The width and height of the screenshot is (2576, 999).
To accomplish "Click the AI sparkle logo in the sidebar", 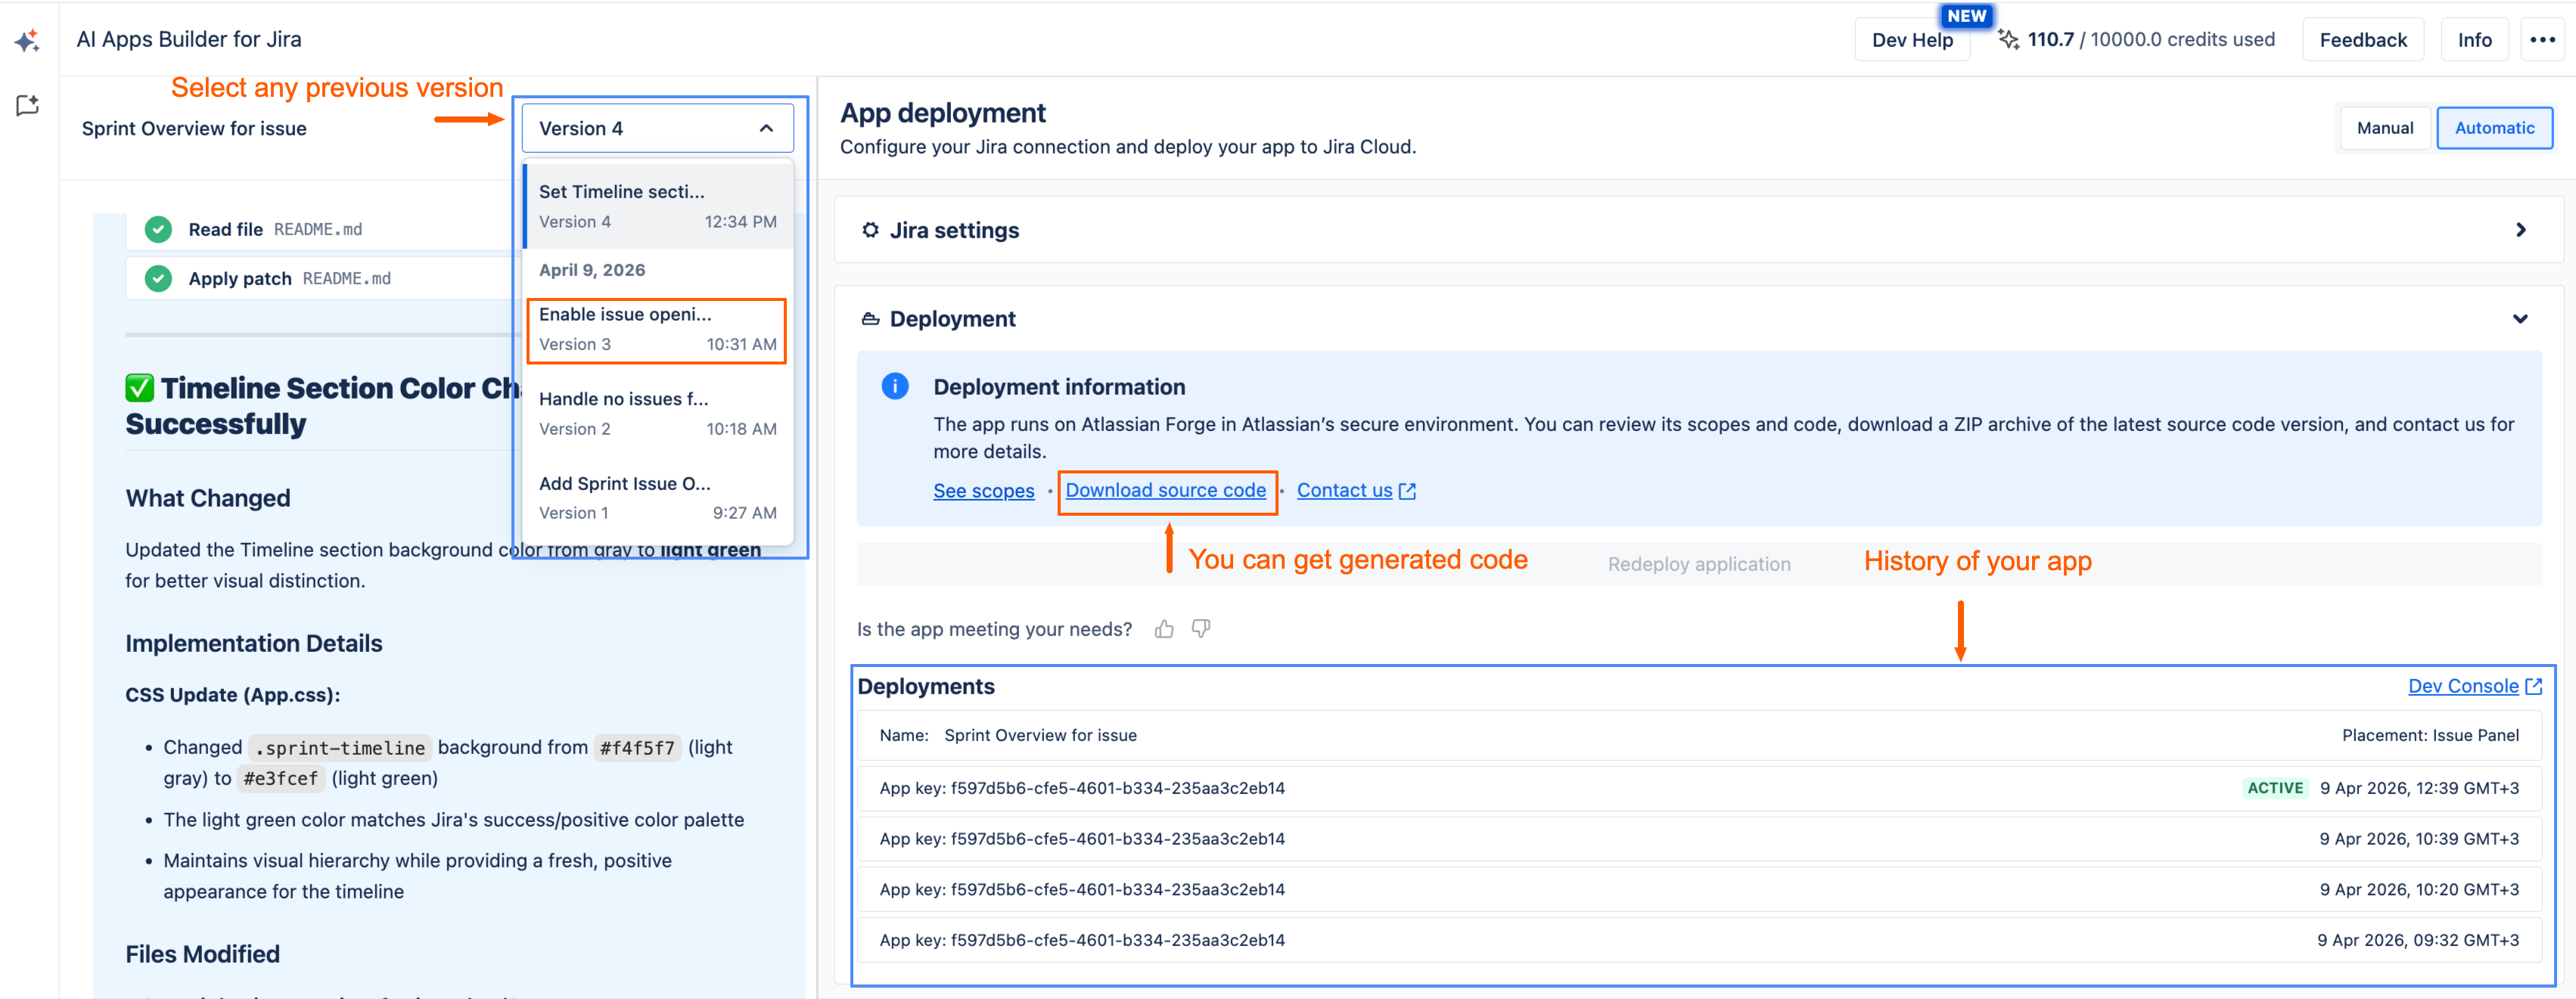I will (27, 40).
